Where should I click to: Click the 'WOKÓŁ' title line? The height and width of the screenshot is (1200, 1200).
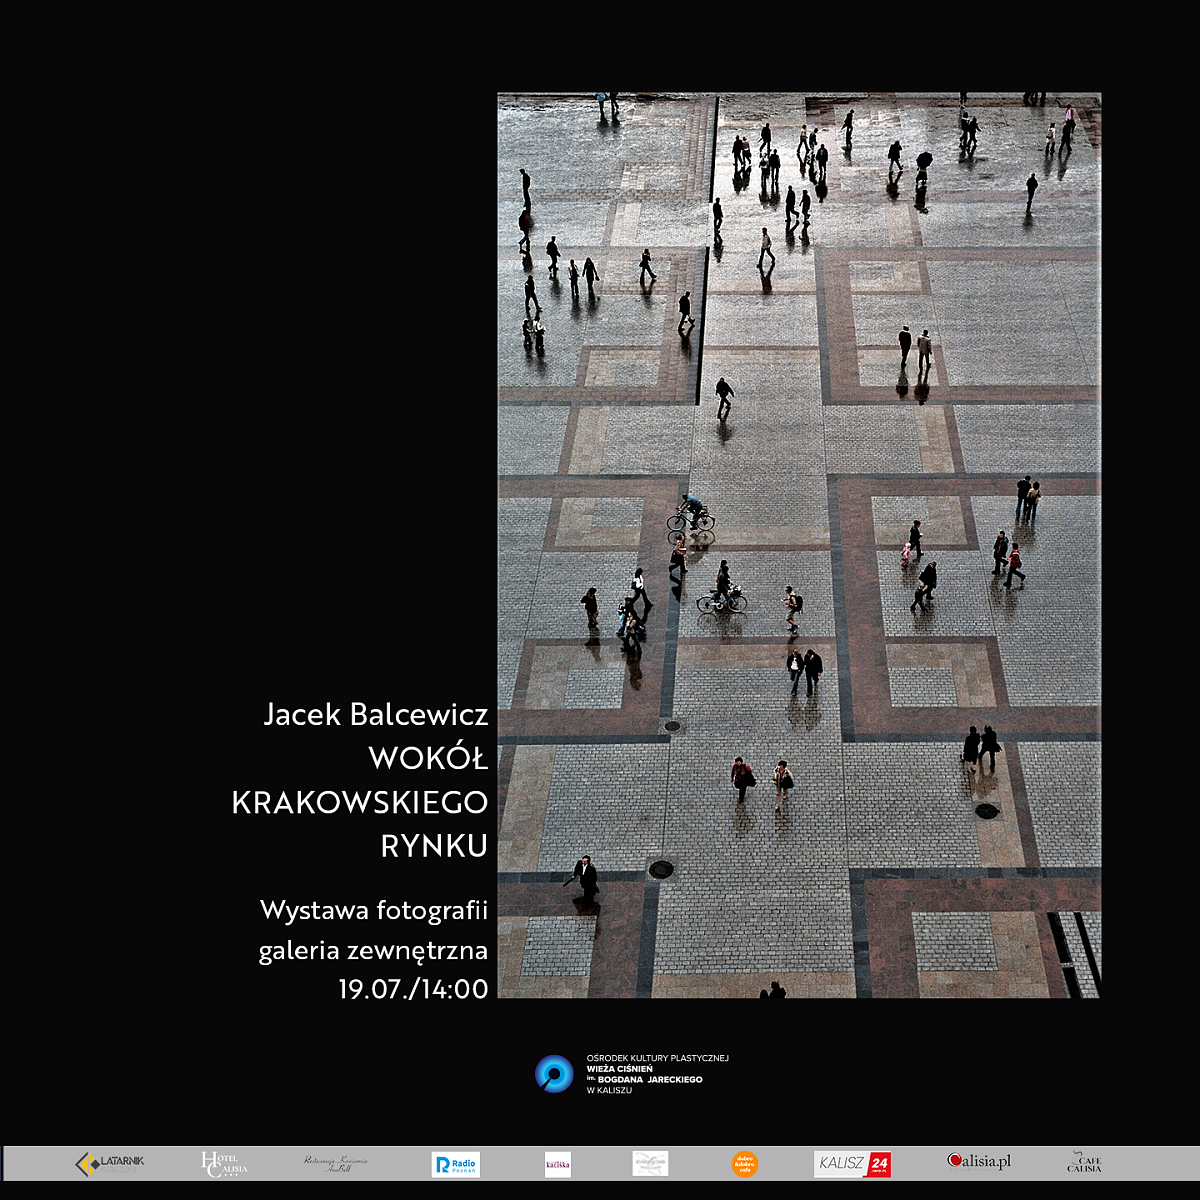point(428,759)
